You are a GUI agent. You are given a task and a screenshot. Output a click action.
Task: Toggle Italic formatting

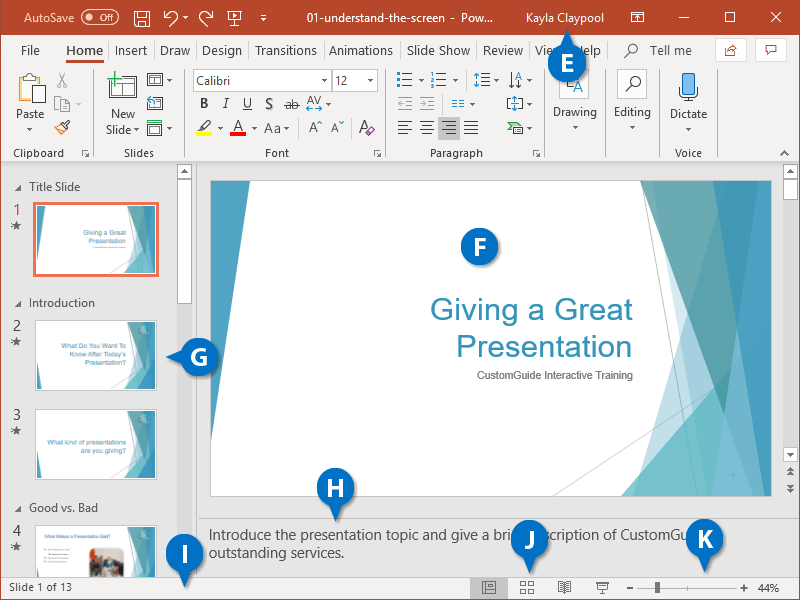225,104
